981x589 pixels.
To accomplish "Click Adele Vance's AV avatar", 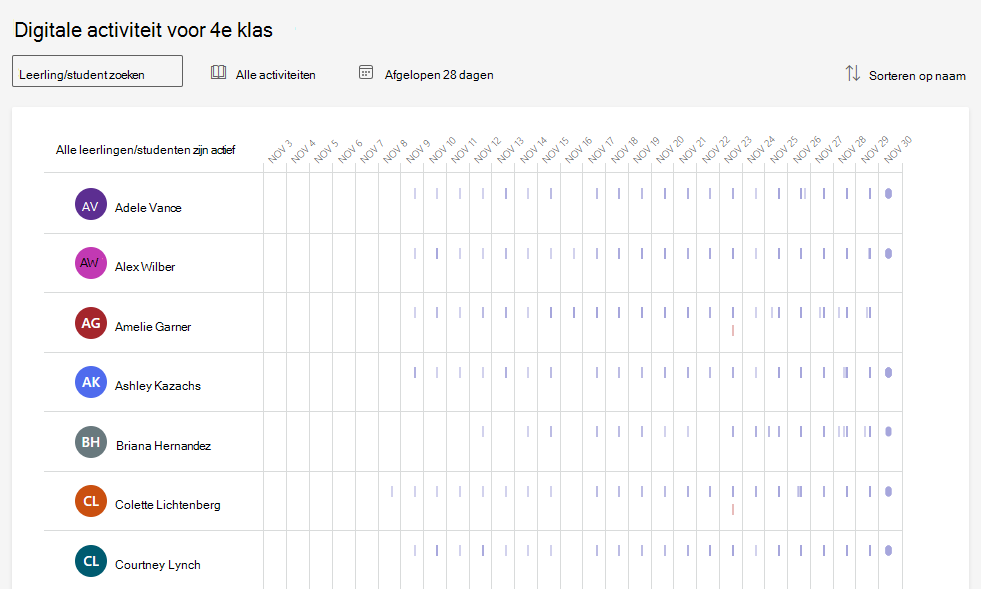I will pyautogui.click(x=91, y=204).
